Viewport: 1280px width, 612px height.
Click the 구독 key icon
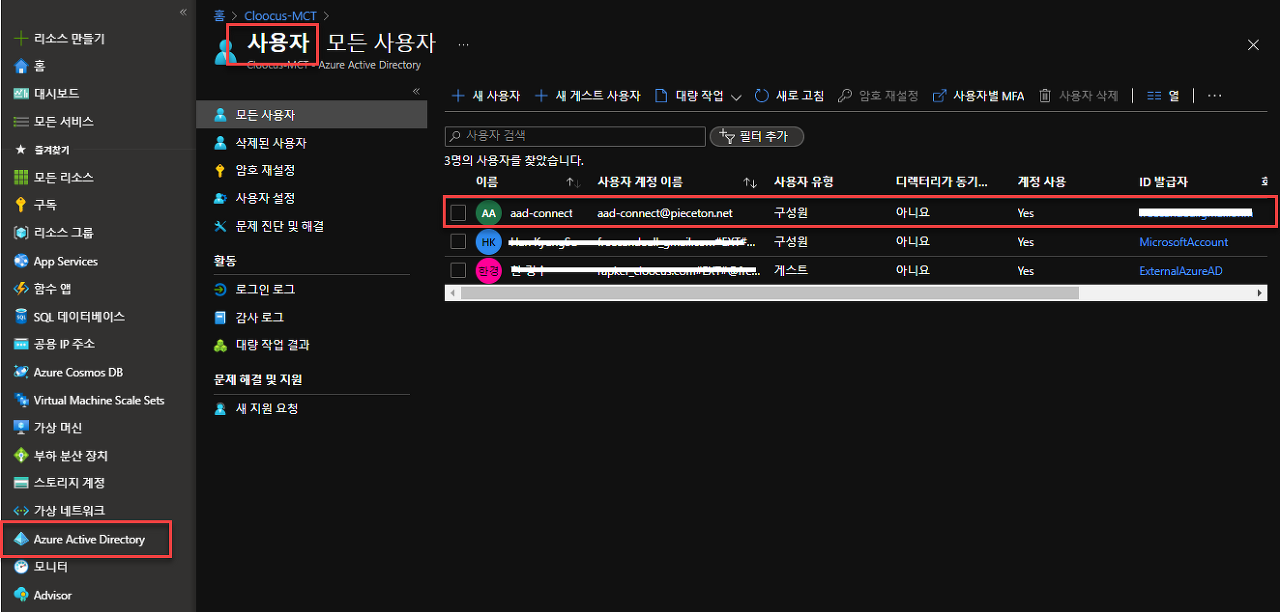[x=21, y=205]
